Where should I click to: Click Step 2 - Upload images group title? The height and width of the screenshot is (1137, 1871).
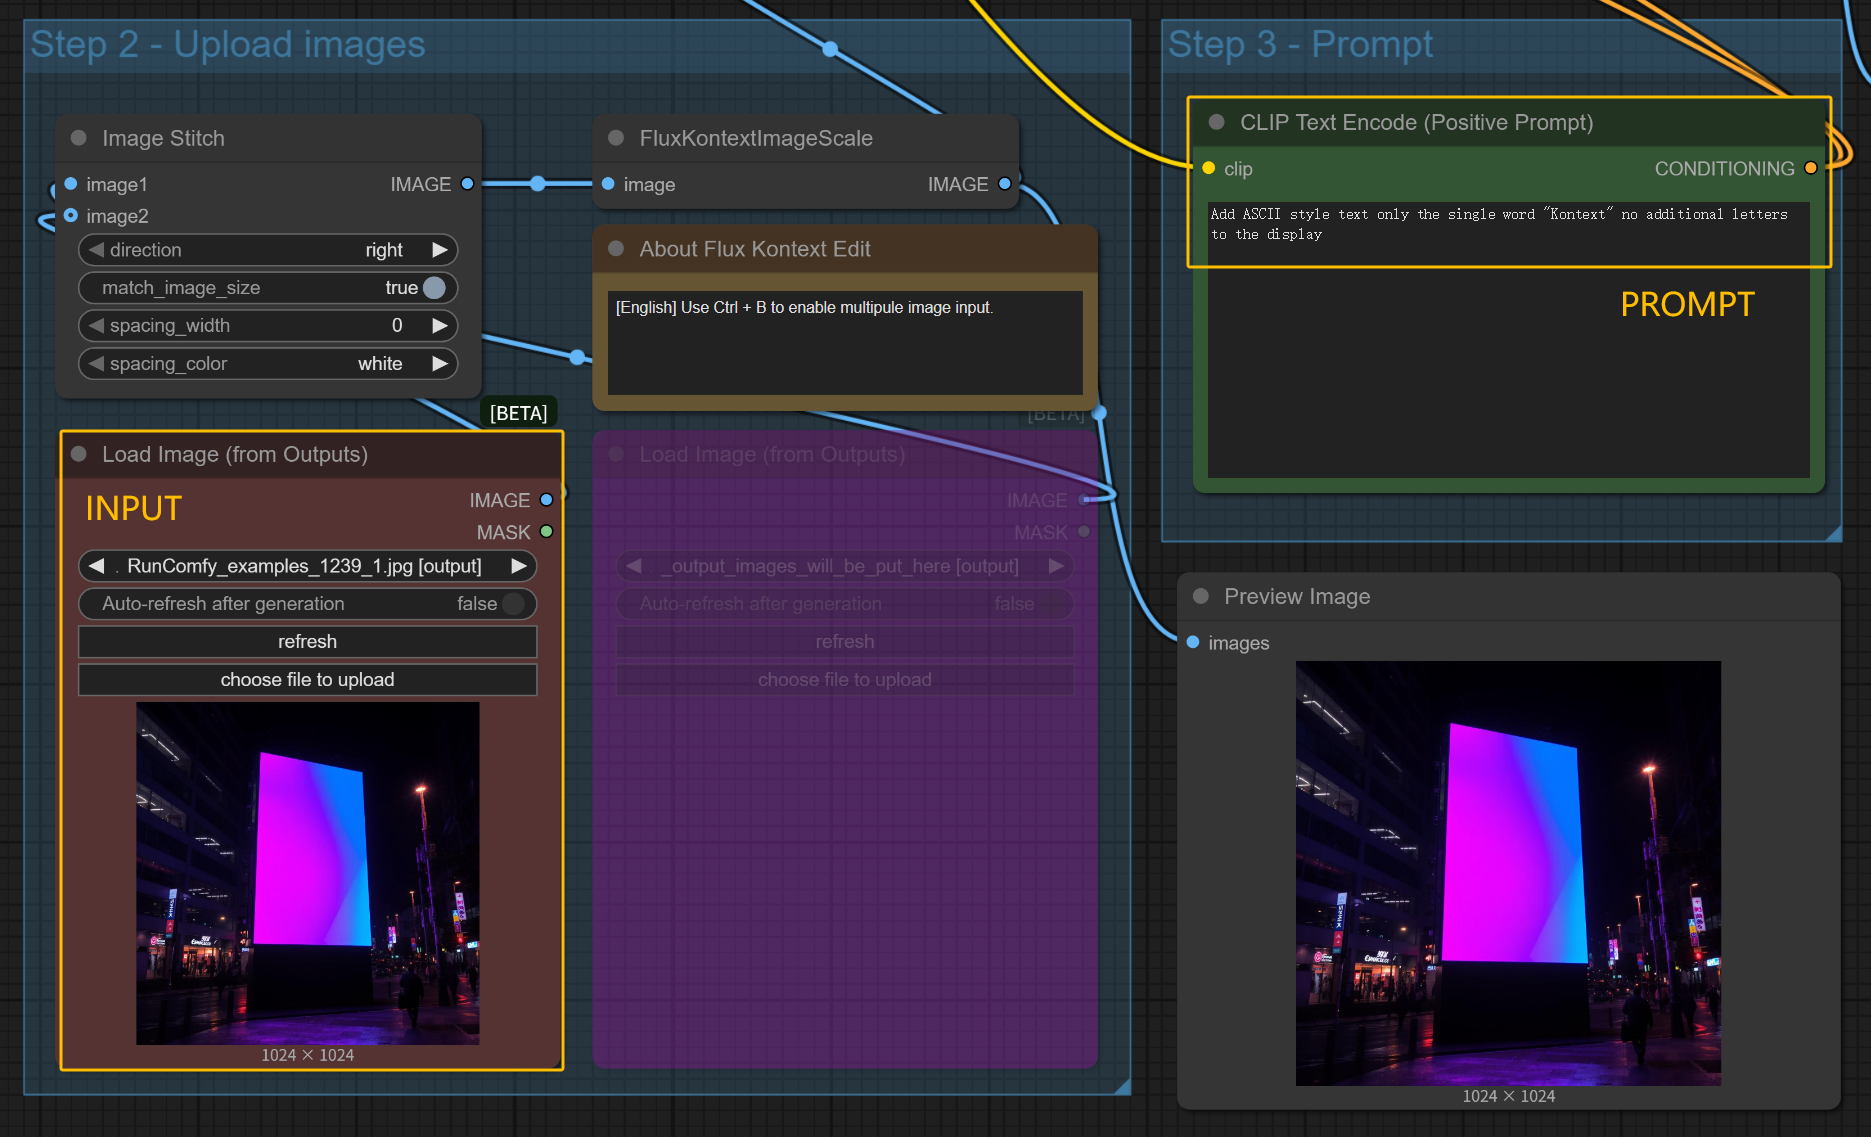coord(228,44)
